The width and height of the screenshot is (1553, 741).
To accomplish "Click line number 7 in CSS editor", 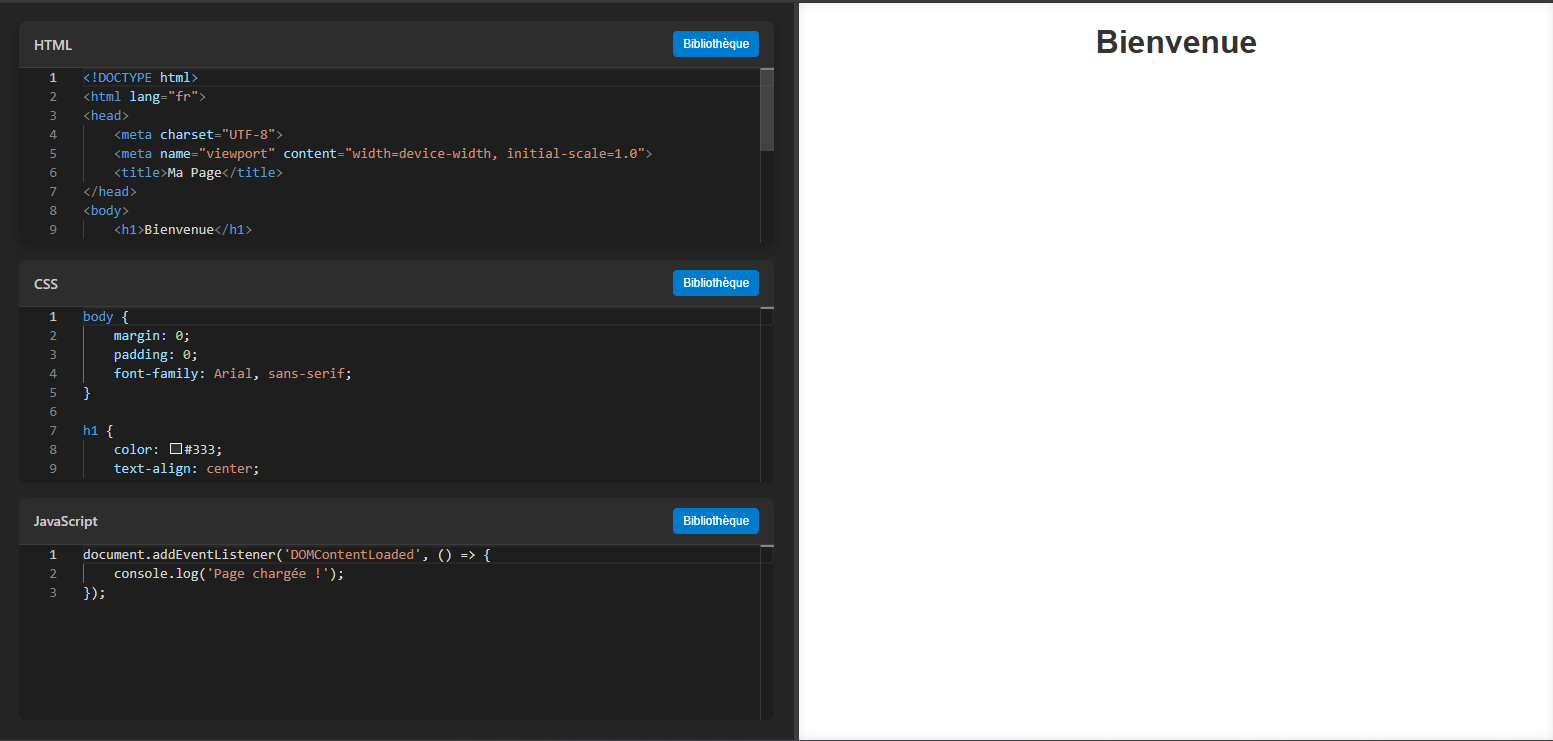I will point(53,431).
